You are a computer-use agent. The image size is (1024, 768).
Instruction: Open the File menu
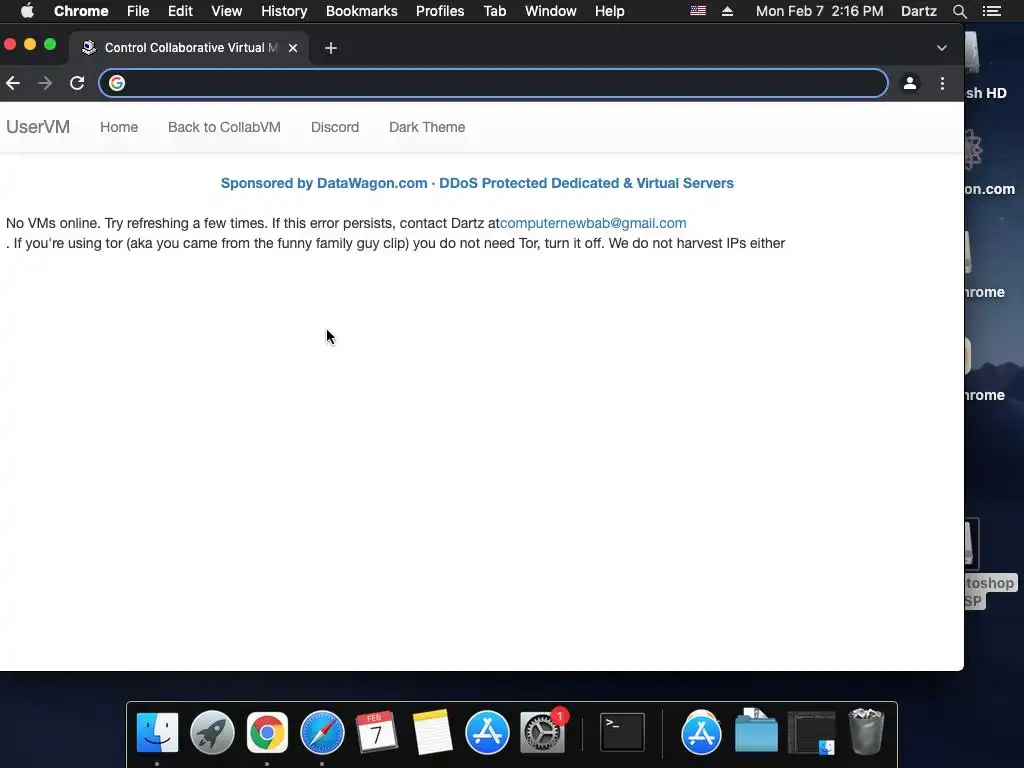(138, 11)
